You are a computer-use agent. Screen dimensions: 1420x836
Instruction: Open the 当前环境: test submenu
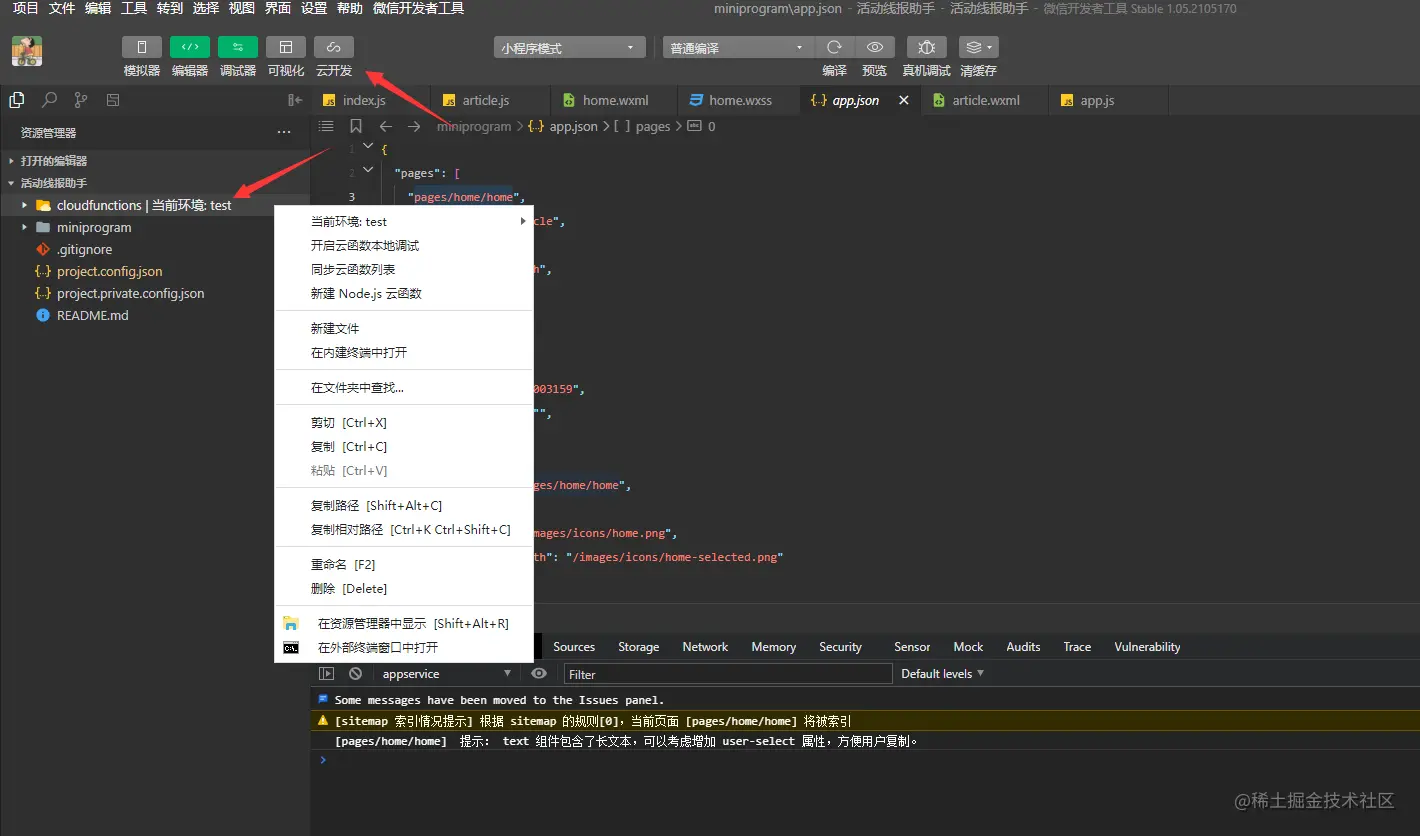404,222
